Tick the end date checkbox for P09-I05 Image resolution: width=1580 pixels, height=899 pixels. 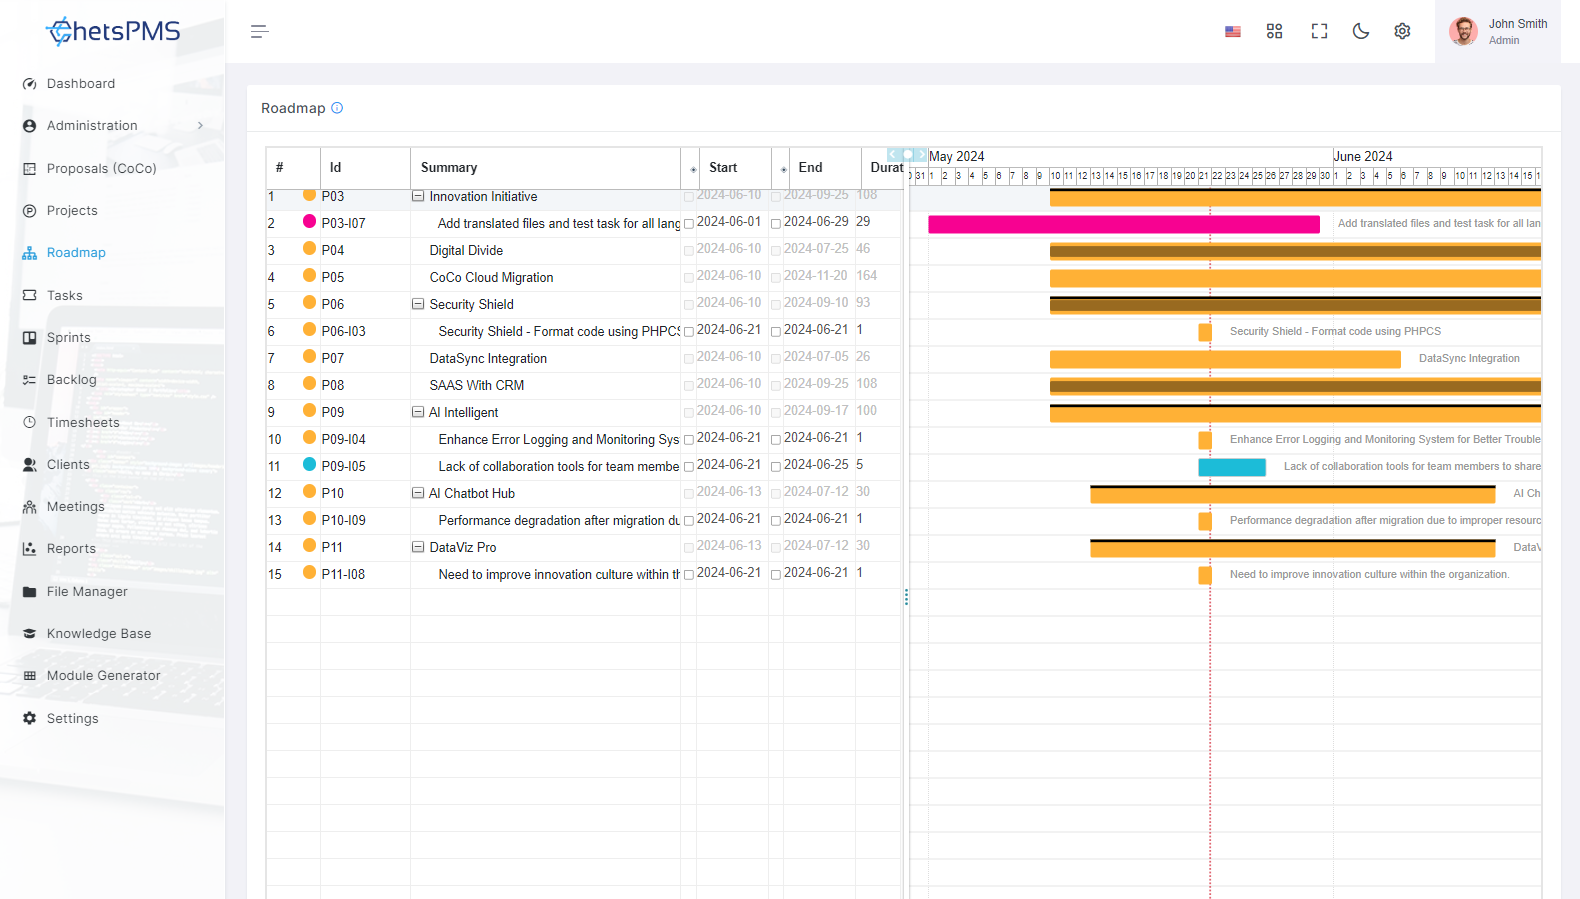pos(776,467)
